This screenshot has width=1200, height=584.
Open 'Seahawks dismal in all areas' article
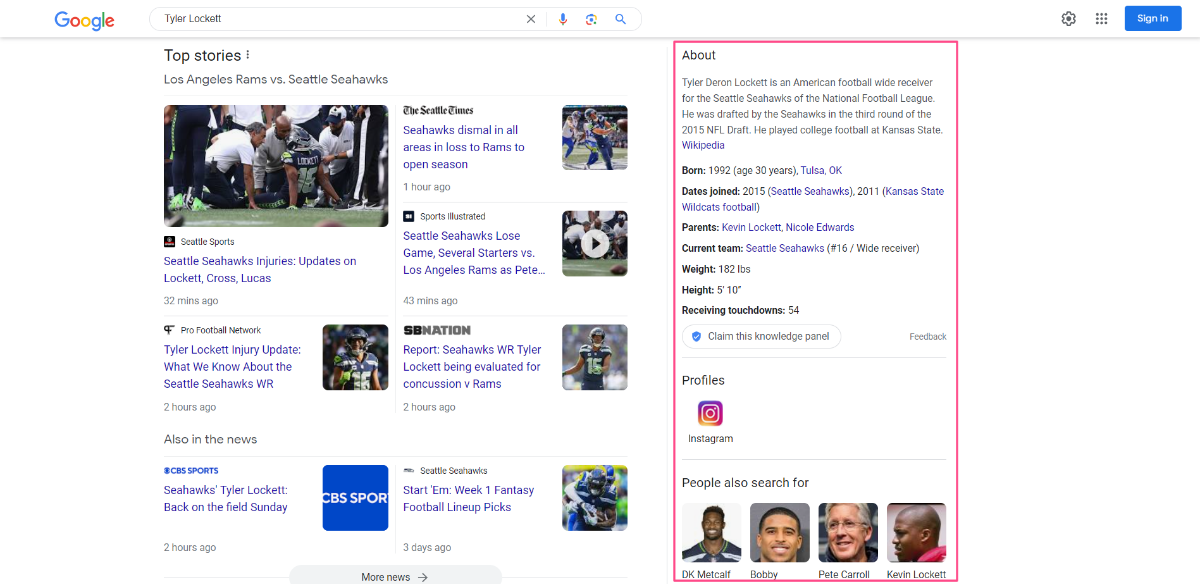[x=464, y=147]
